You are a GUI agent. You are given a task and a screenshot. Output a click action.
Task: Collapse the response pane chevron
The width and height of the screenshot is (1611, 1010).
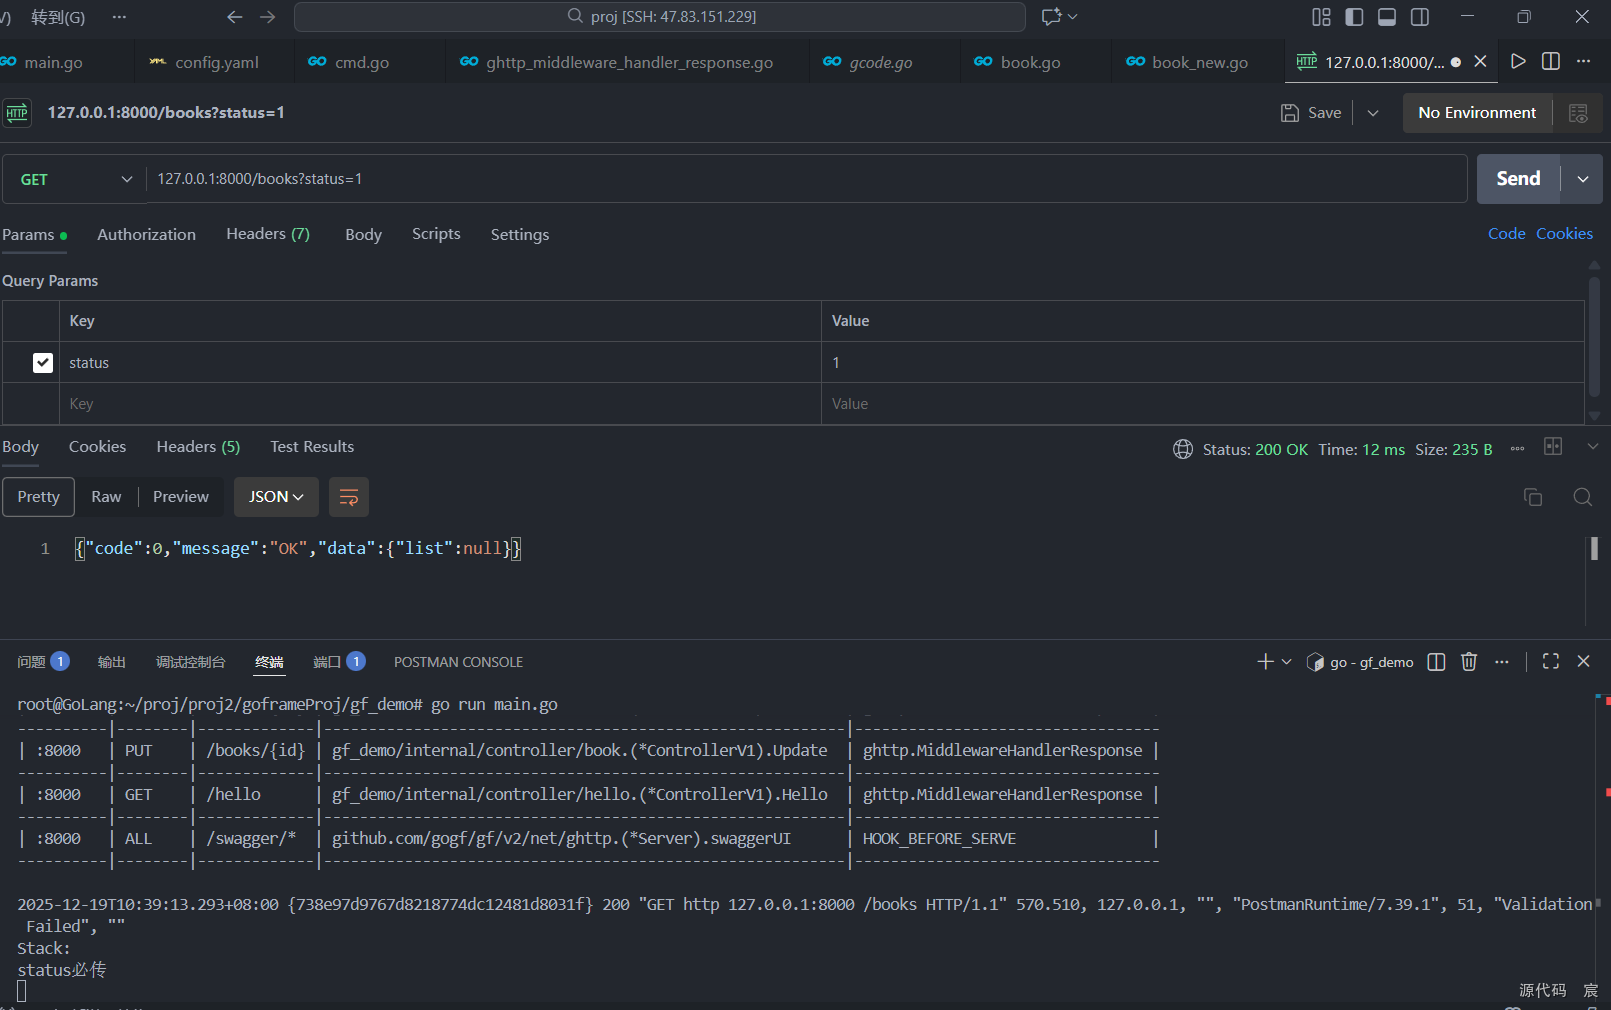pos(1593,447)
